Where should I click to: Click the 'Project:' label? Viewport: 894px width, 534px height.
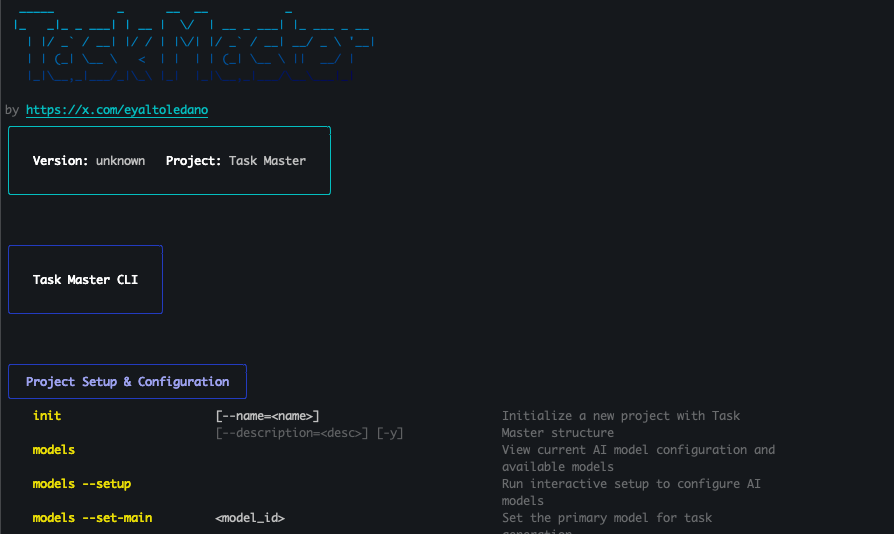pyautogui.click(x=193, y=161)
